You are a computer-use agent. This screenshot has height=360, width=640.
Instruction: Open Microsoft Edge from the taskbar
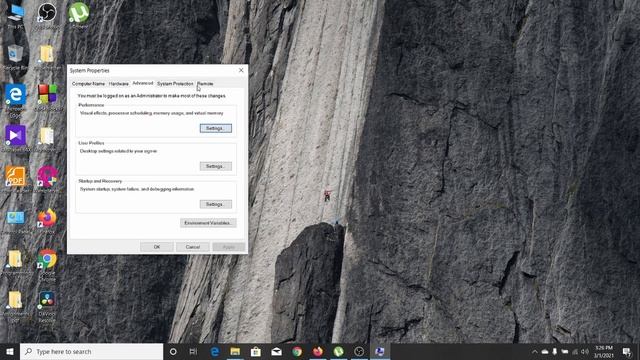click(x=215, y=351)
